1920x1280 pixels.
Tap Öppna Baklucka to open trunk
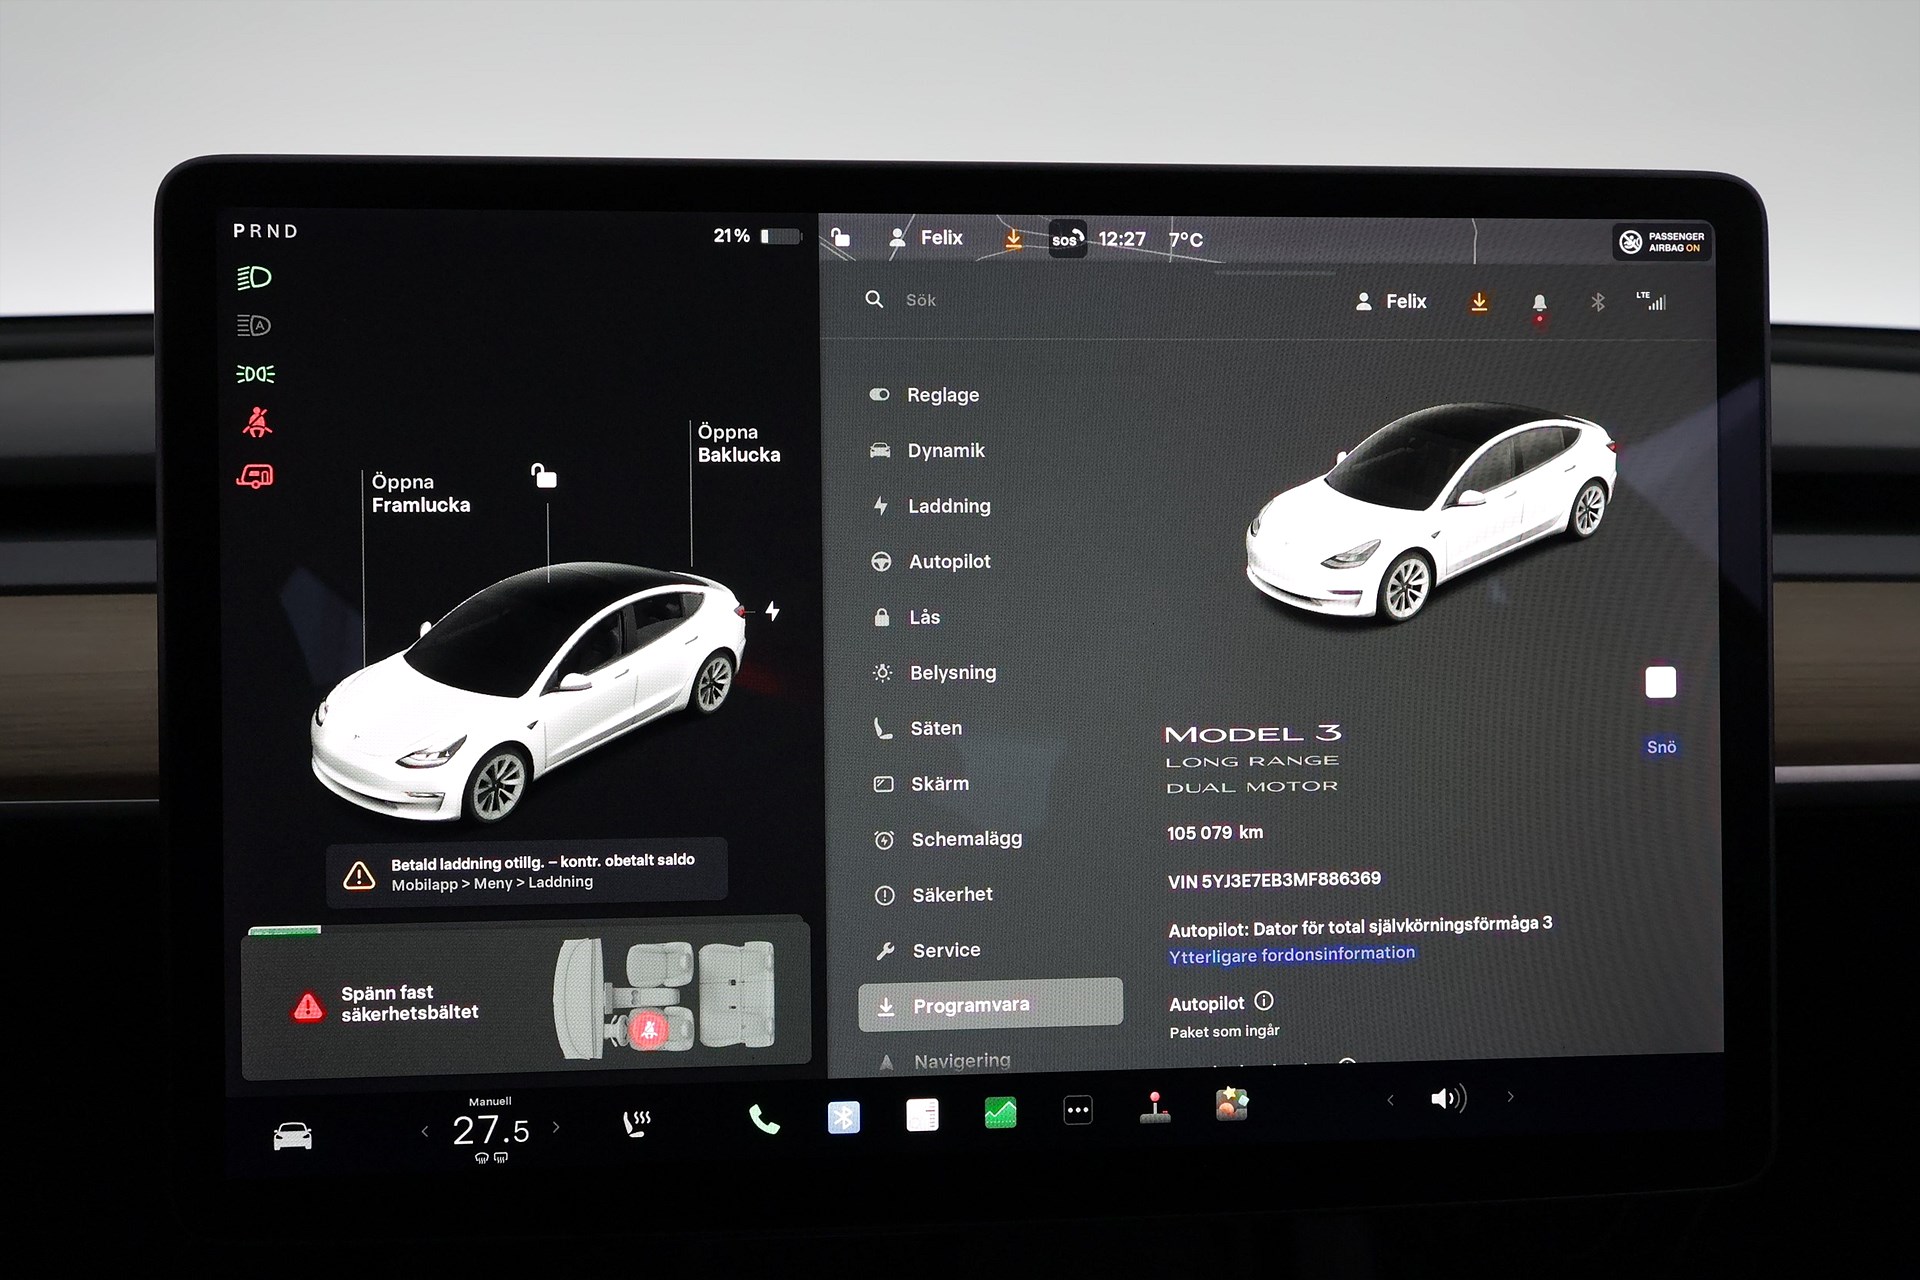(738, 443)
